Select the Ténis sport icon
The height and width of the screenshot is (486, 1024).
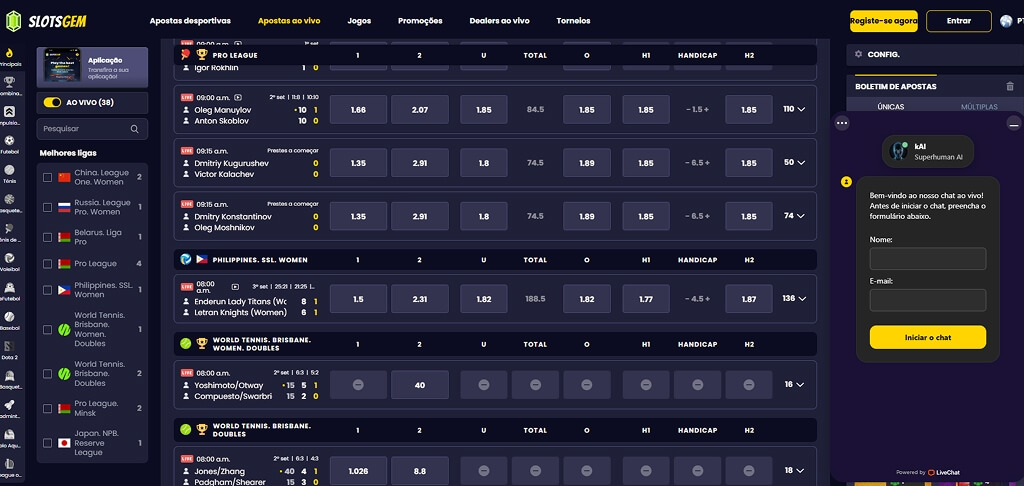[9, 170]
